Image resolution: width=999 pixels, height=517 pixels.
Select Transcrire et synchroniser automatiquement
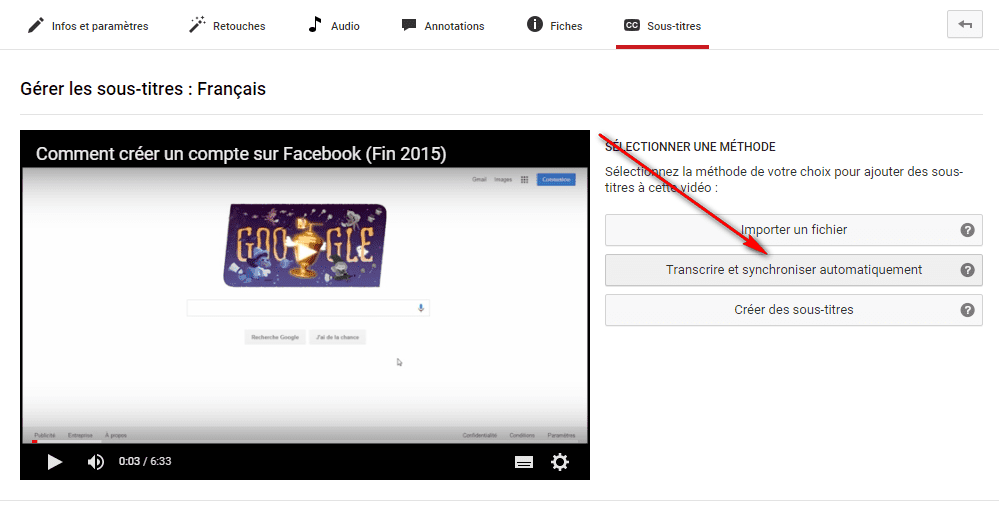[x=794, y=270]
